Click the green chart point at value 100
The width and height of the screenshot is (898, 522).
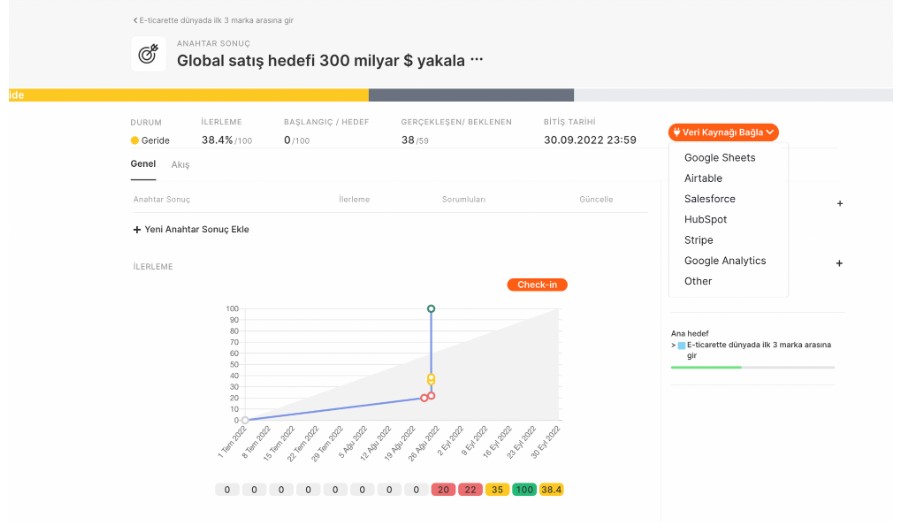[431, 309]
